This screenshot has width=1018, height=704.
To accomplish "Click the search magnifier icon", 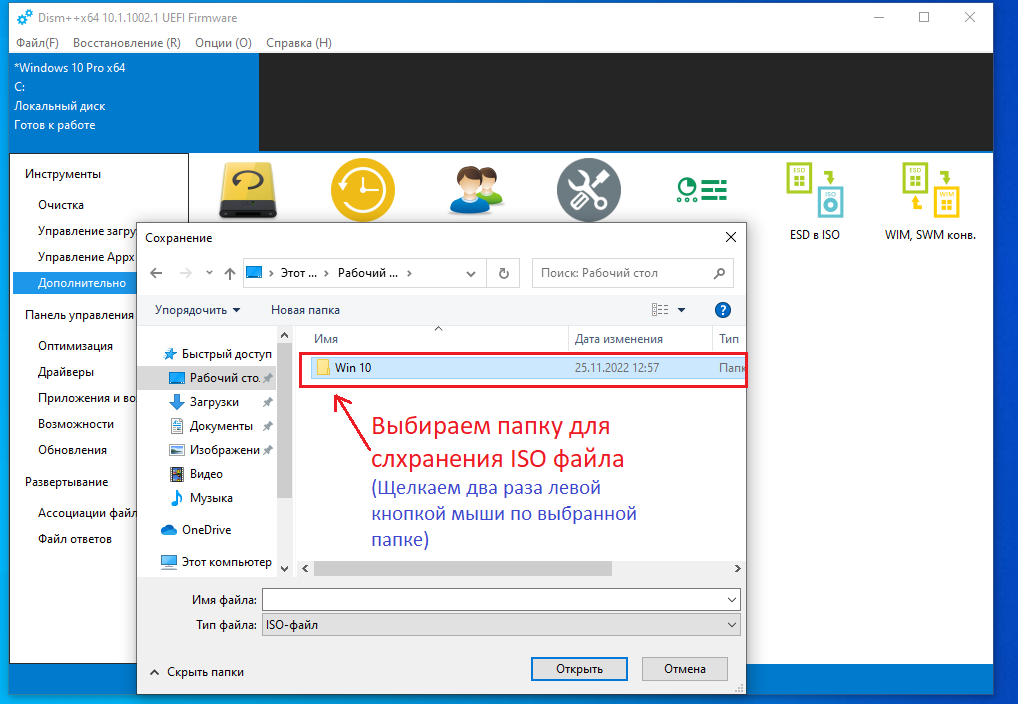I will (x=719, y=273).
